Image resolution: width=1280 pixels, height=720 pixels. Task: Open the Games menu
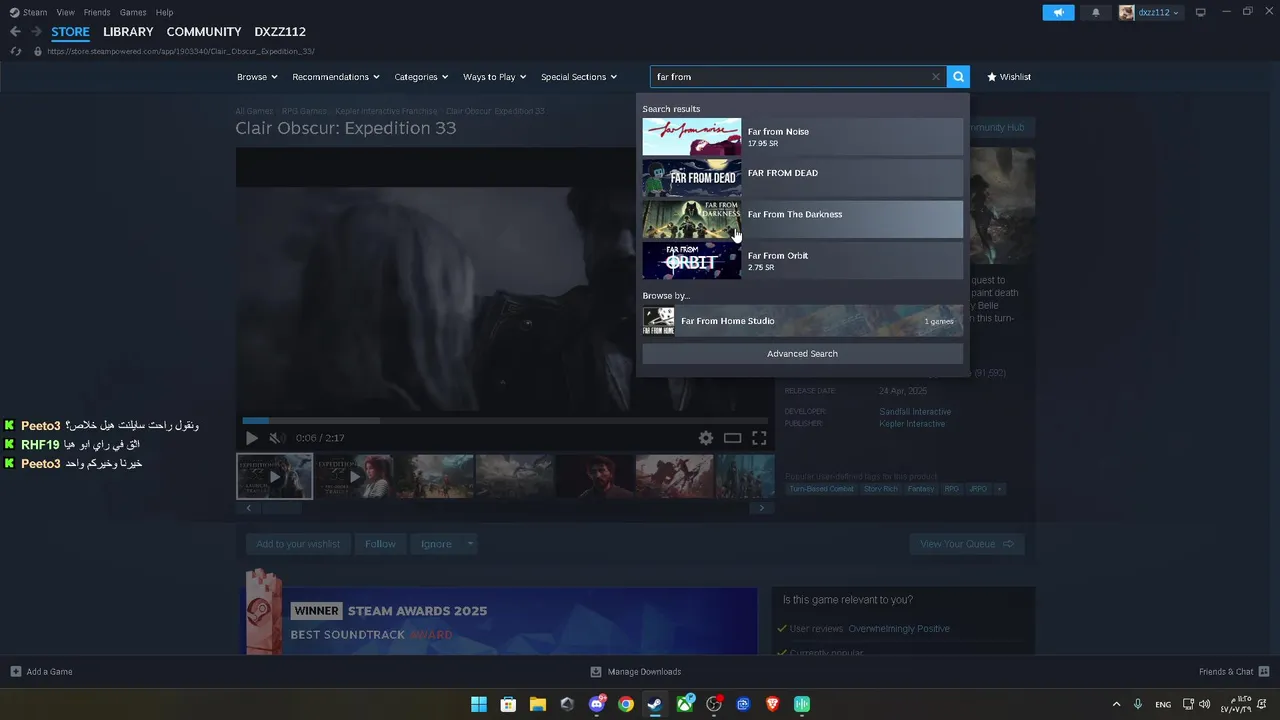point(133,12)
